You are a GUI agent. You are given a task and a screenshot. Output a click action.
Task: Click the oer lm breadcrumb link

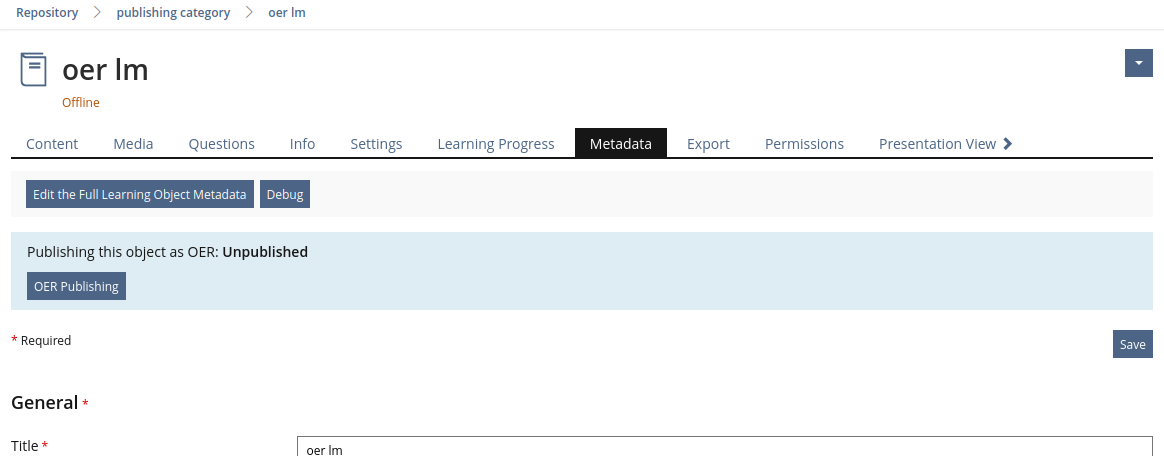287,13
